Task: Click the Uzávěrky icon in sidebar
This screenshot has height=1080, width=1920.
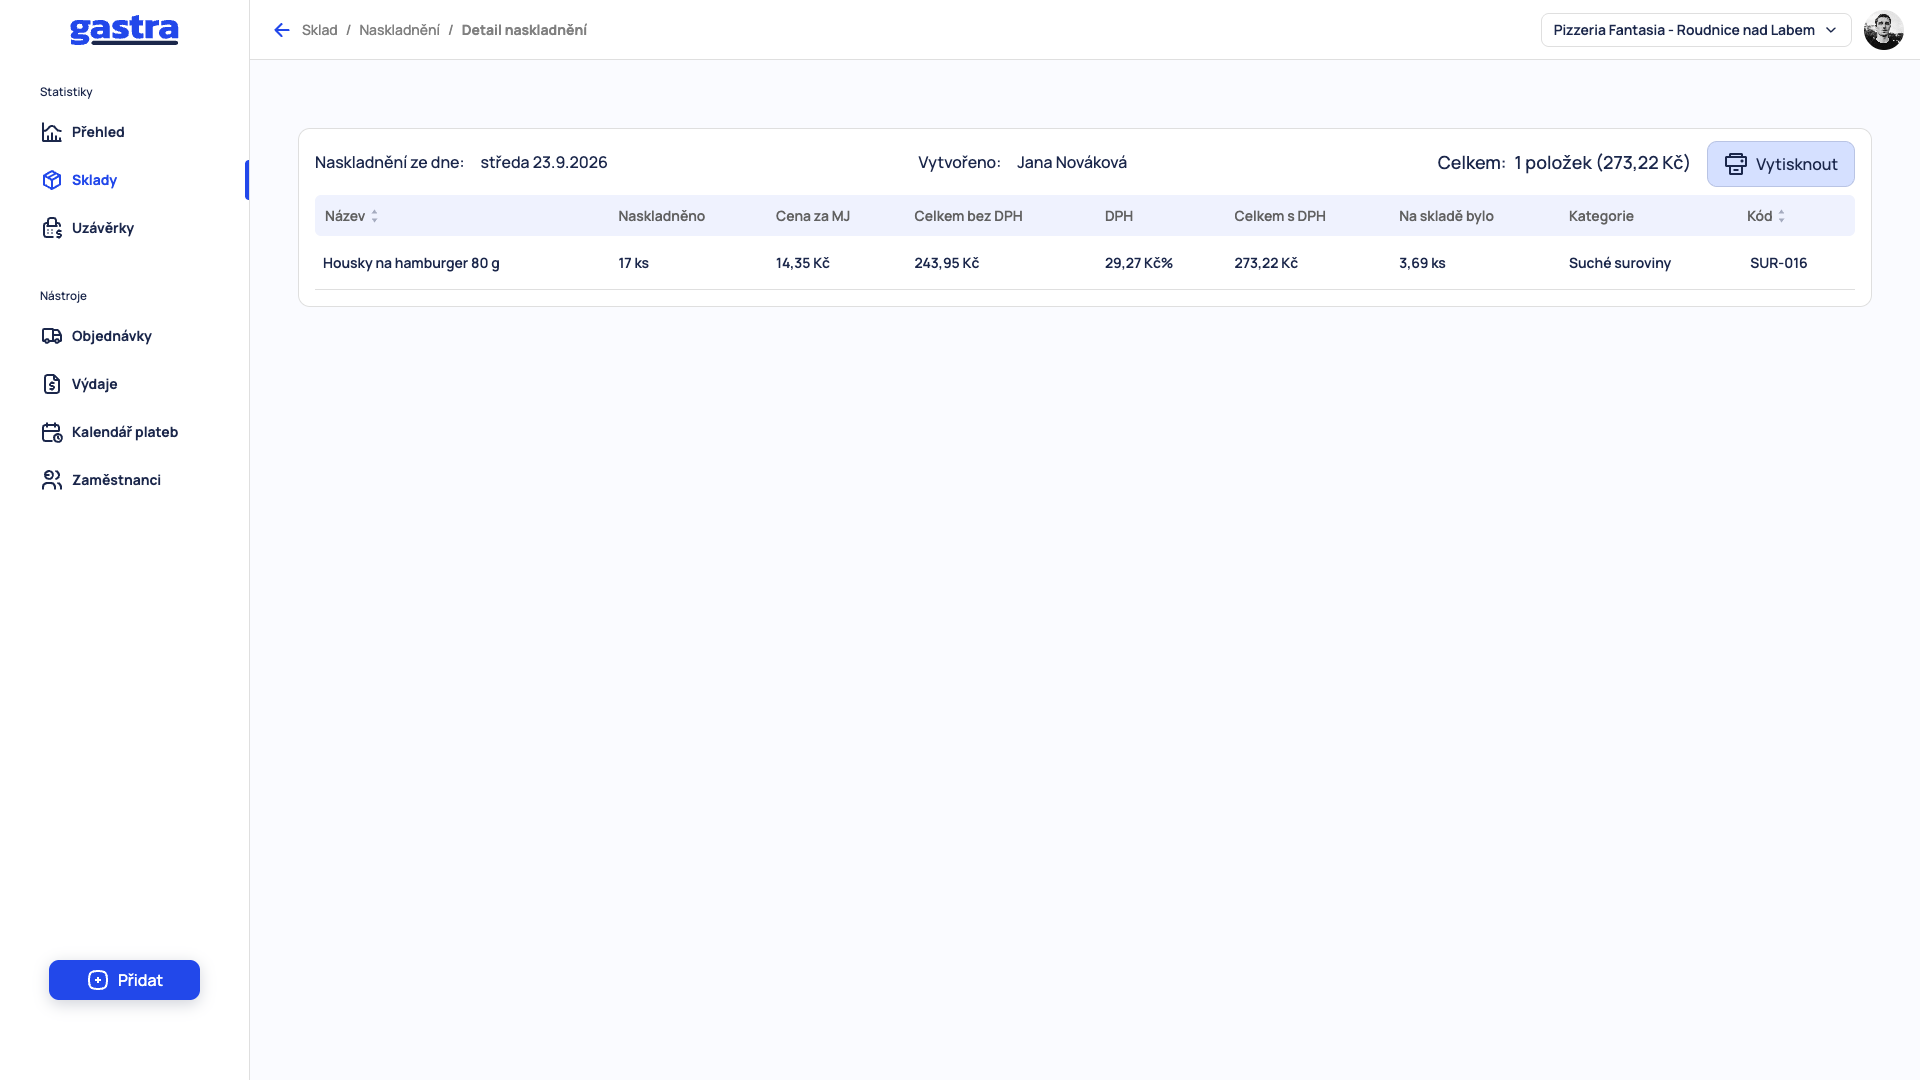Action: pos(52,228)
